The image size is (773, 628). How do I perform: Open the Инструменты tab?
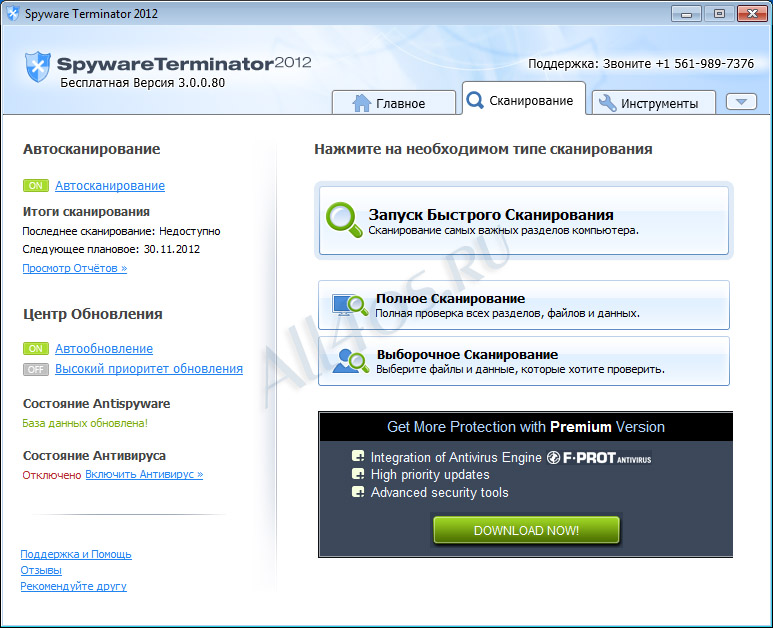tap(654, 103)
